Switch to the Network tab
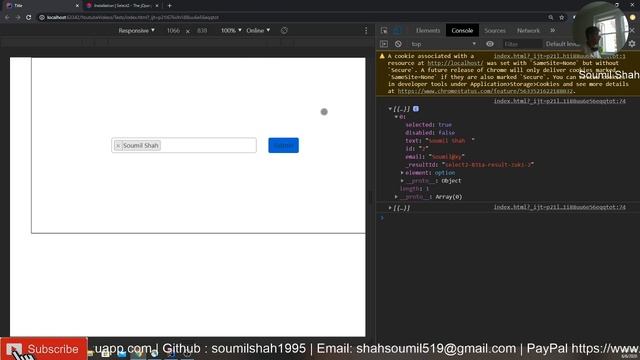Screen dimensions: 640x360 (528, 31)
